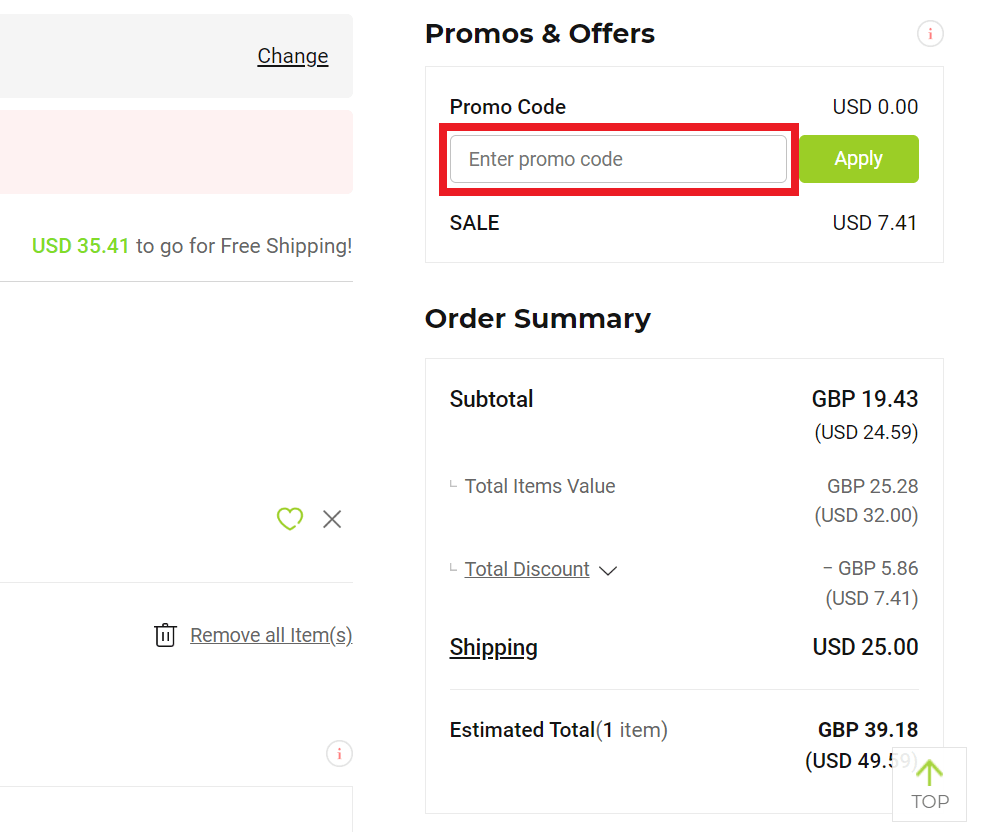Open the Total Discount link
This screenshot has height=832, width=993.
(x=527, y=569)
